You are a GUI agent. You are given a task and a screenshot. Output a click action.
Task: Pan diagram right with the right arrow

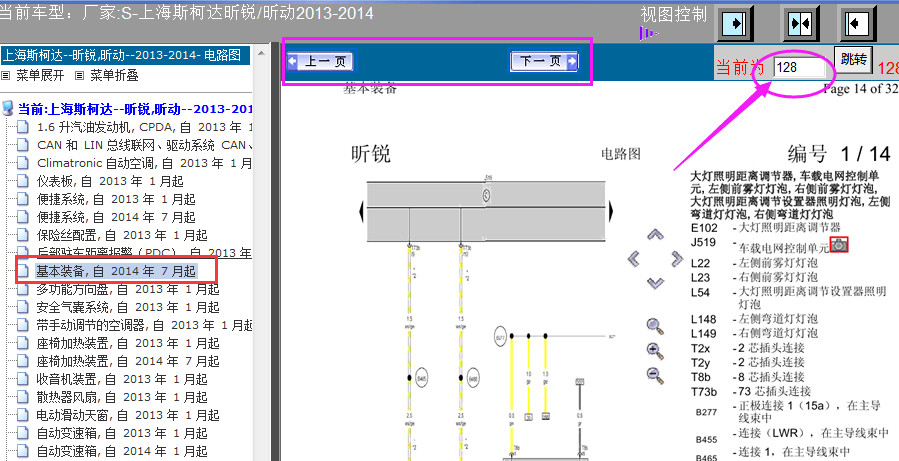pos(677,259)
